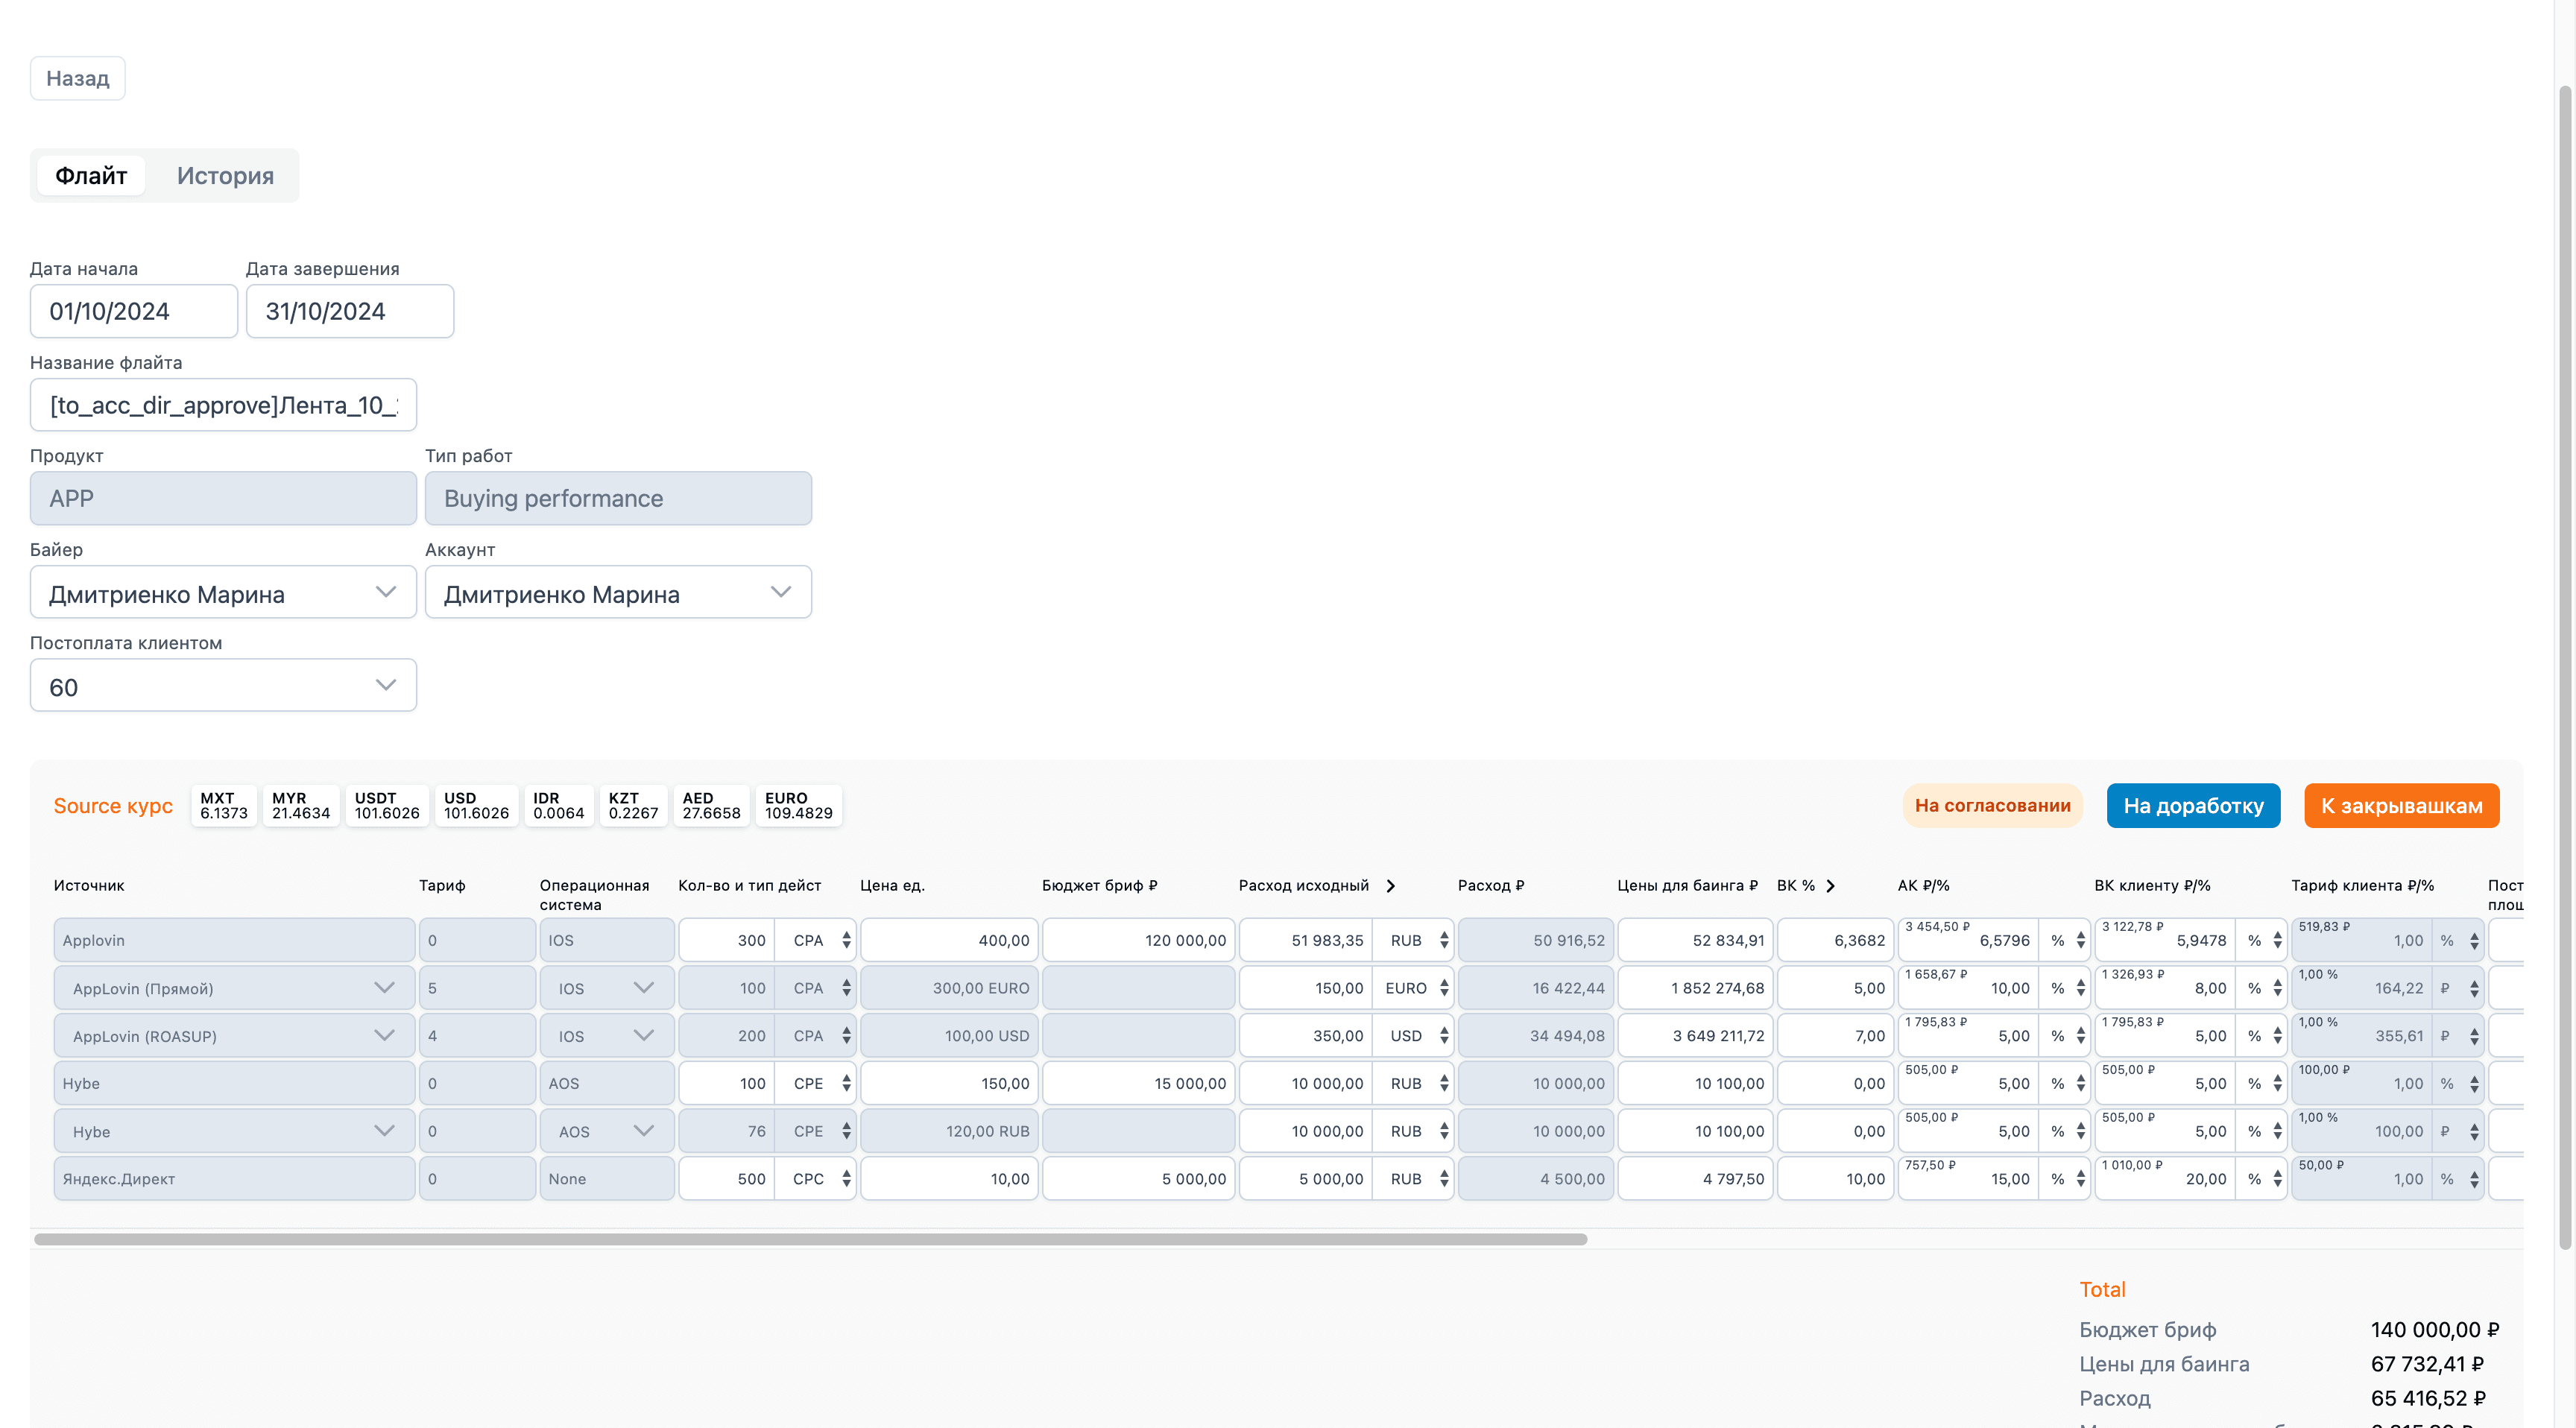
Task: Change USD currency selector in AppLovin (ROASUP) row
Action: pyautogui.click(x=1413, y=1036)
